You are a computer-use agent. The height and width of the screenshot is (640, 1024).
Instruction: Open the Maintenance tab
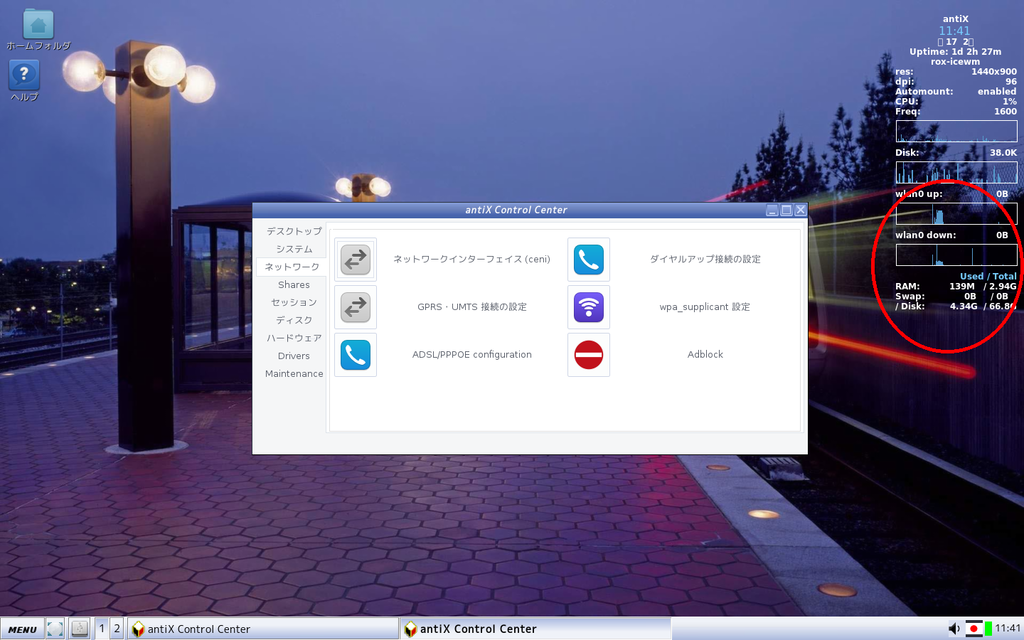[x=294, y=374]
